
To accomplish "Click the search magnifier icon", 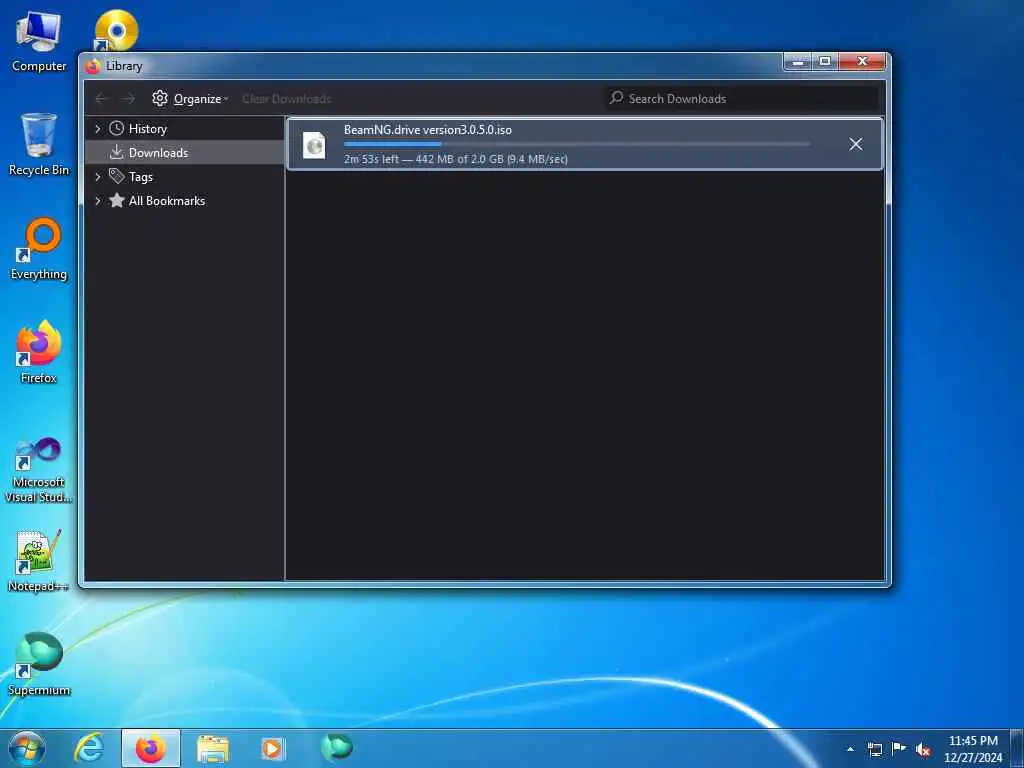I will [x=616, y=98].
